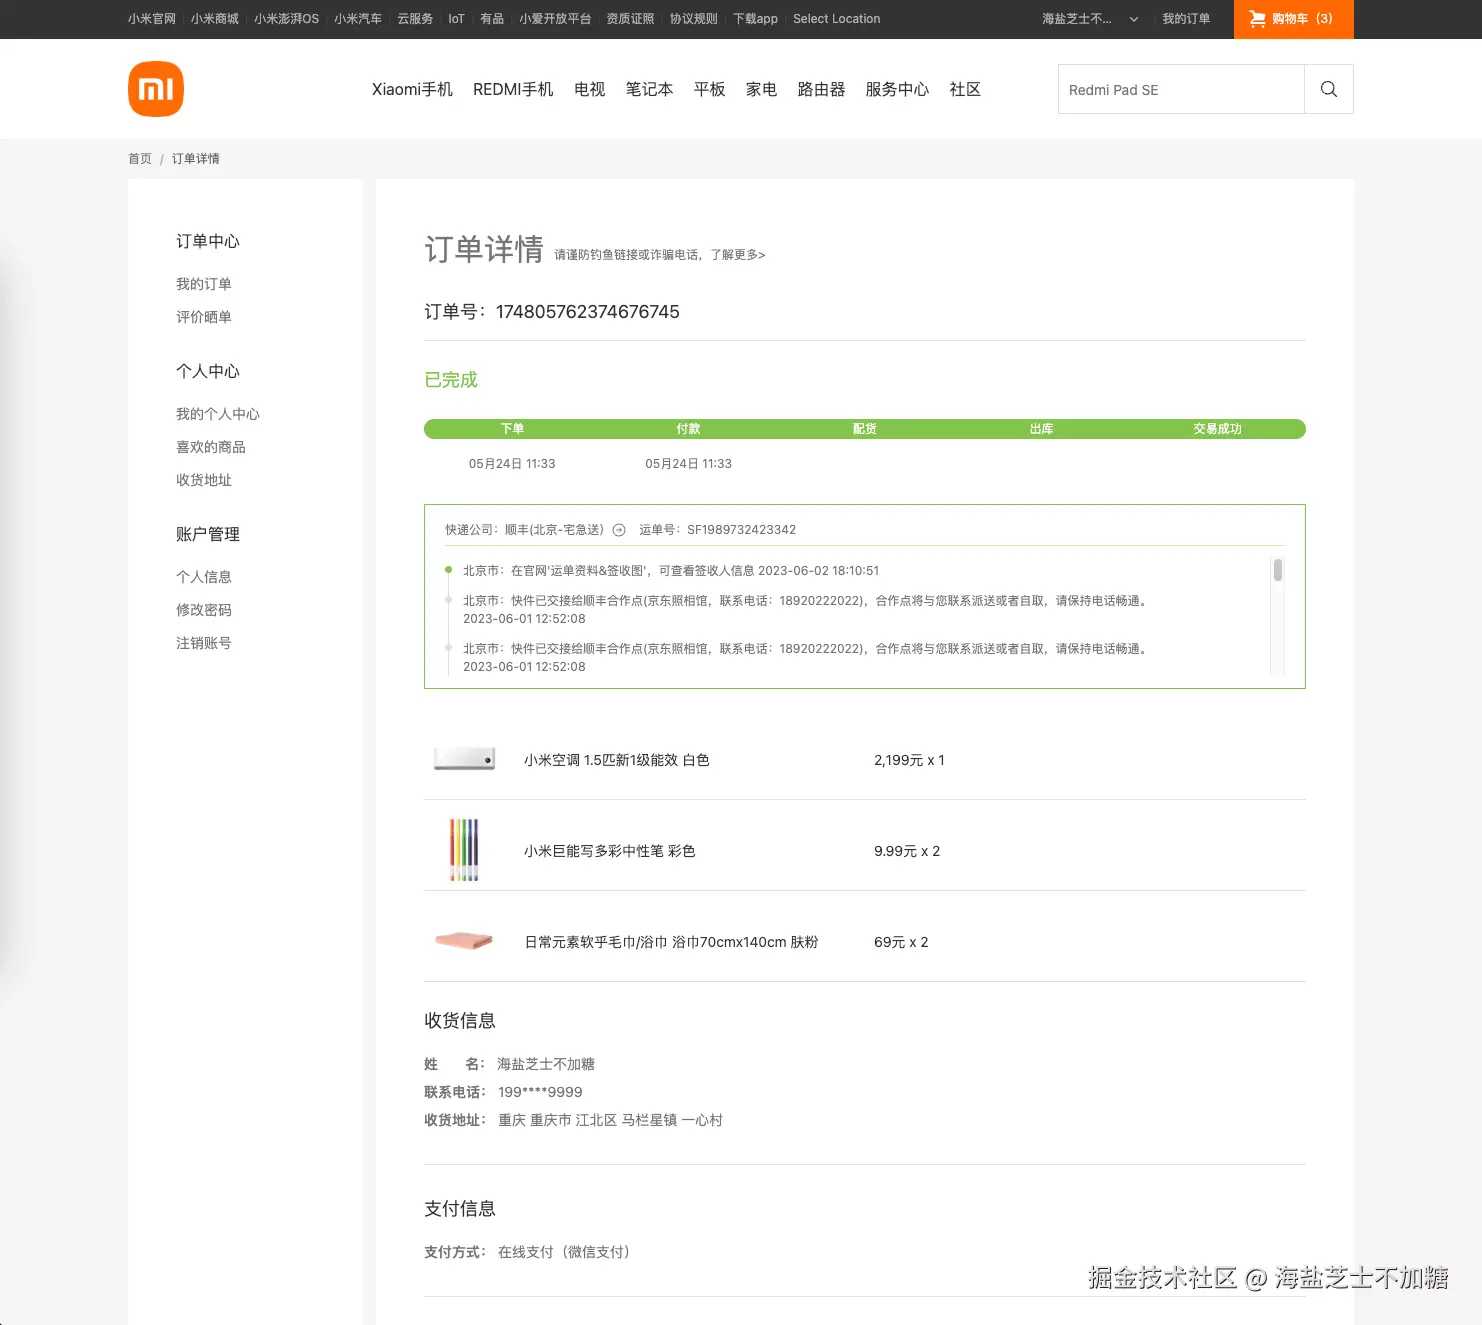Click 在线支付（微信支付） payment method

click(564, 1252)
